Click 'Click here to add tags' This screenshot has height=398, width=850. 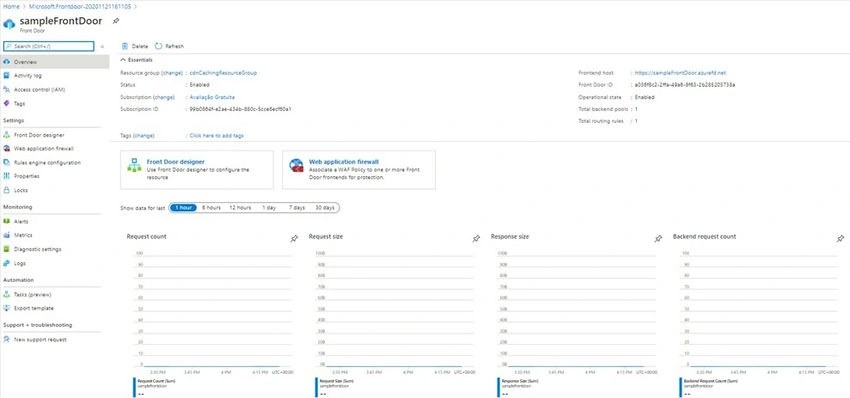tap(217, 136)
